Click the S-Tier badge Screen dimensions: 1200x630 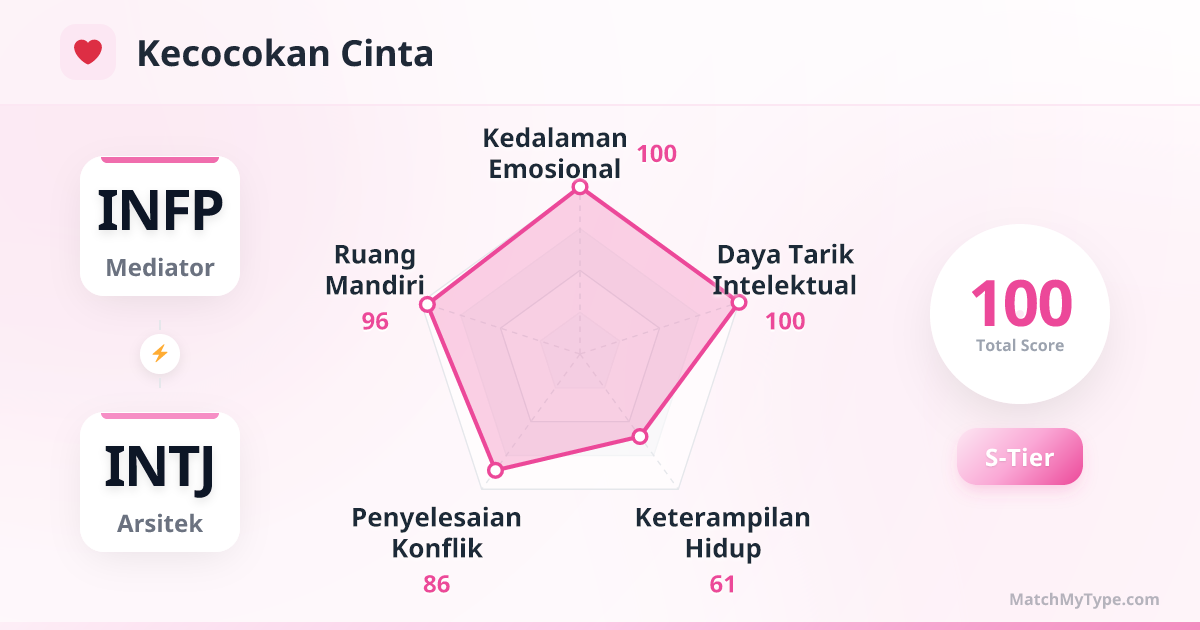pos(1019,457)
